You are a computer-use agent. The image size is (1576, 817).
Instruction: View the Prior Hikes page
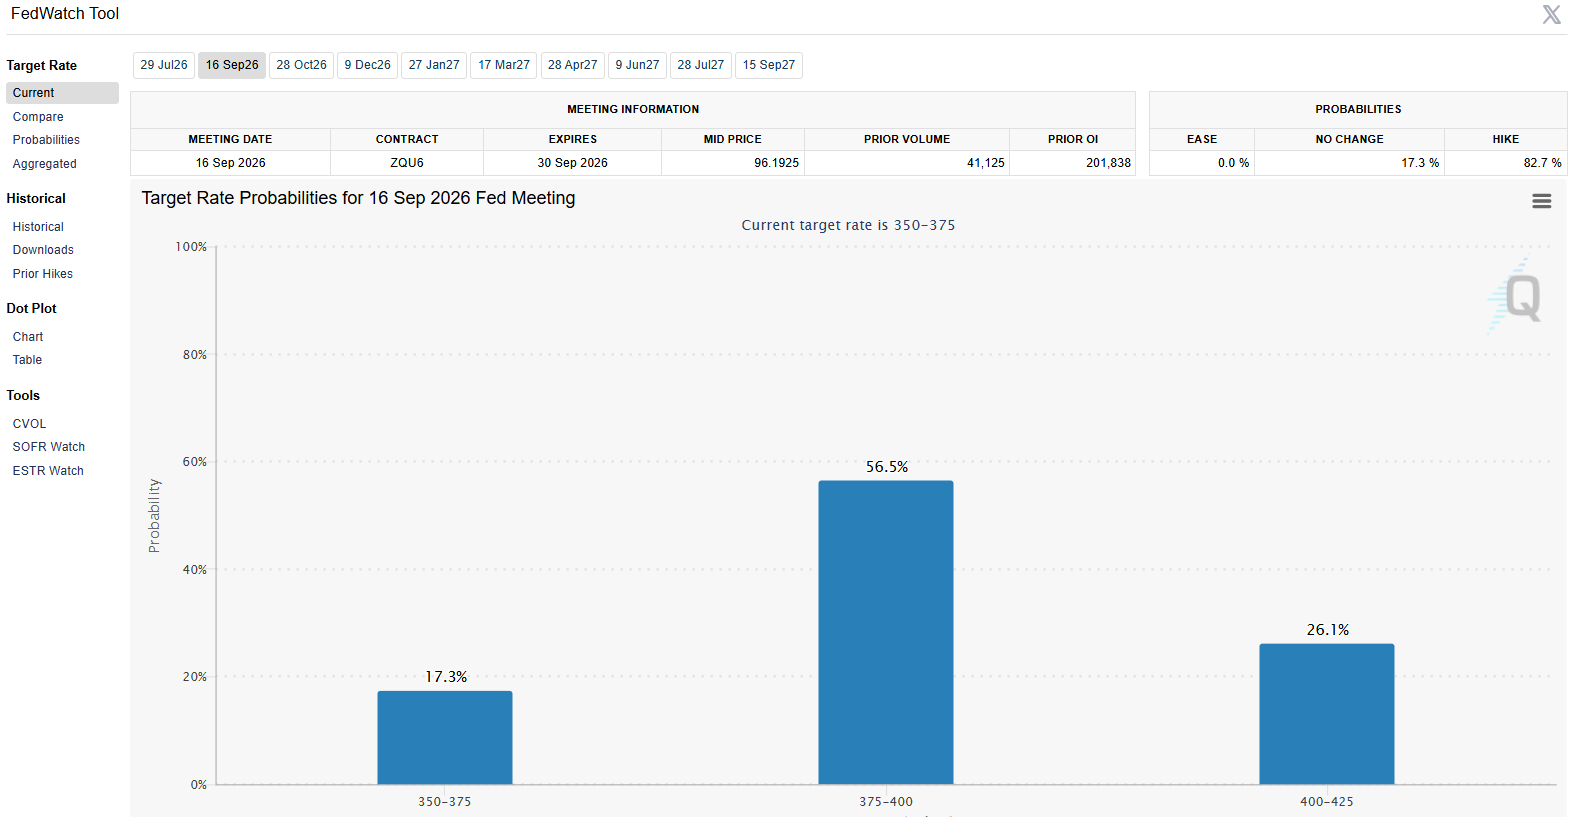(x=43, y=274)
